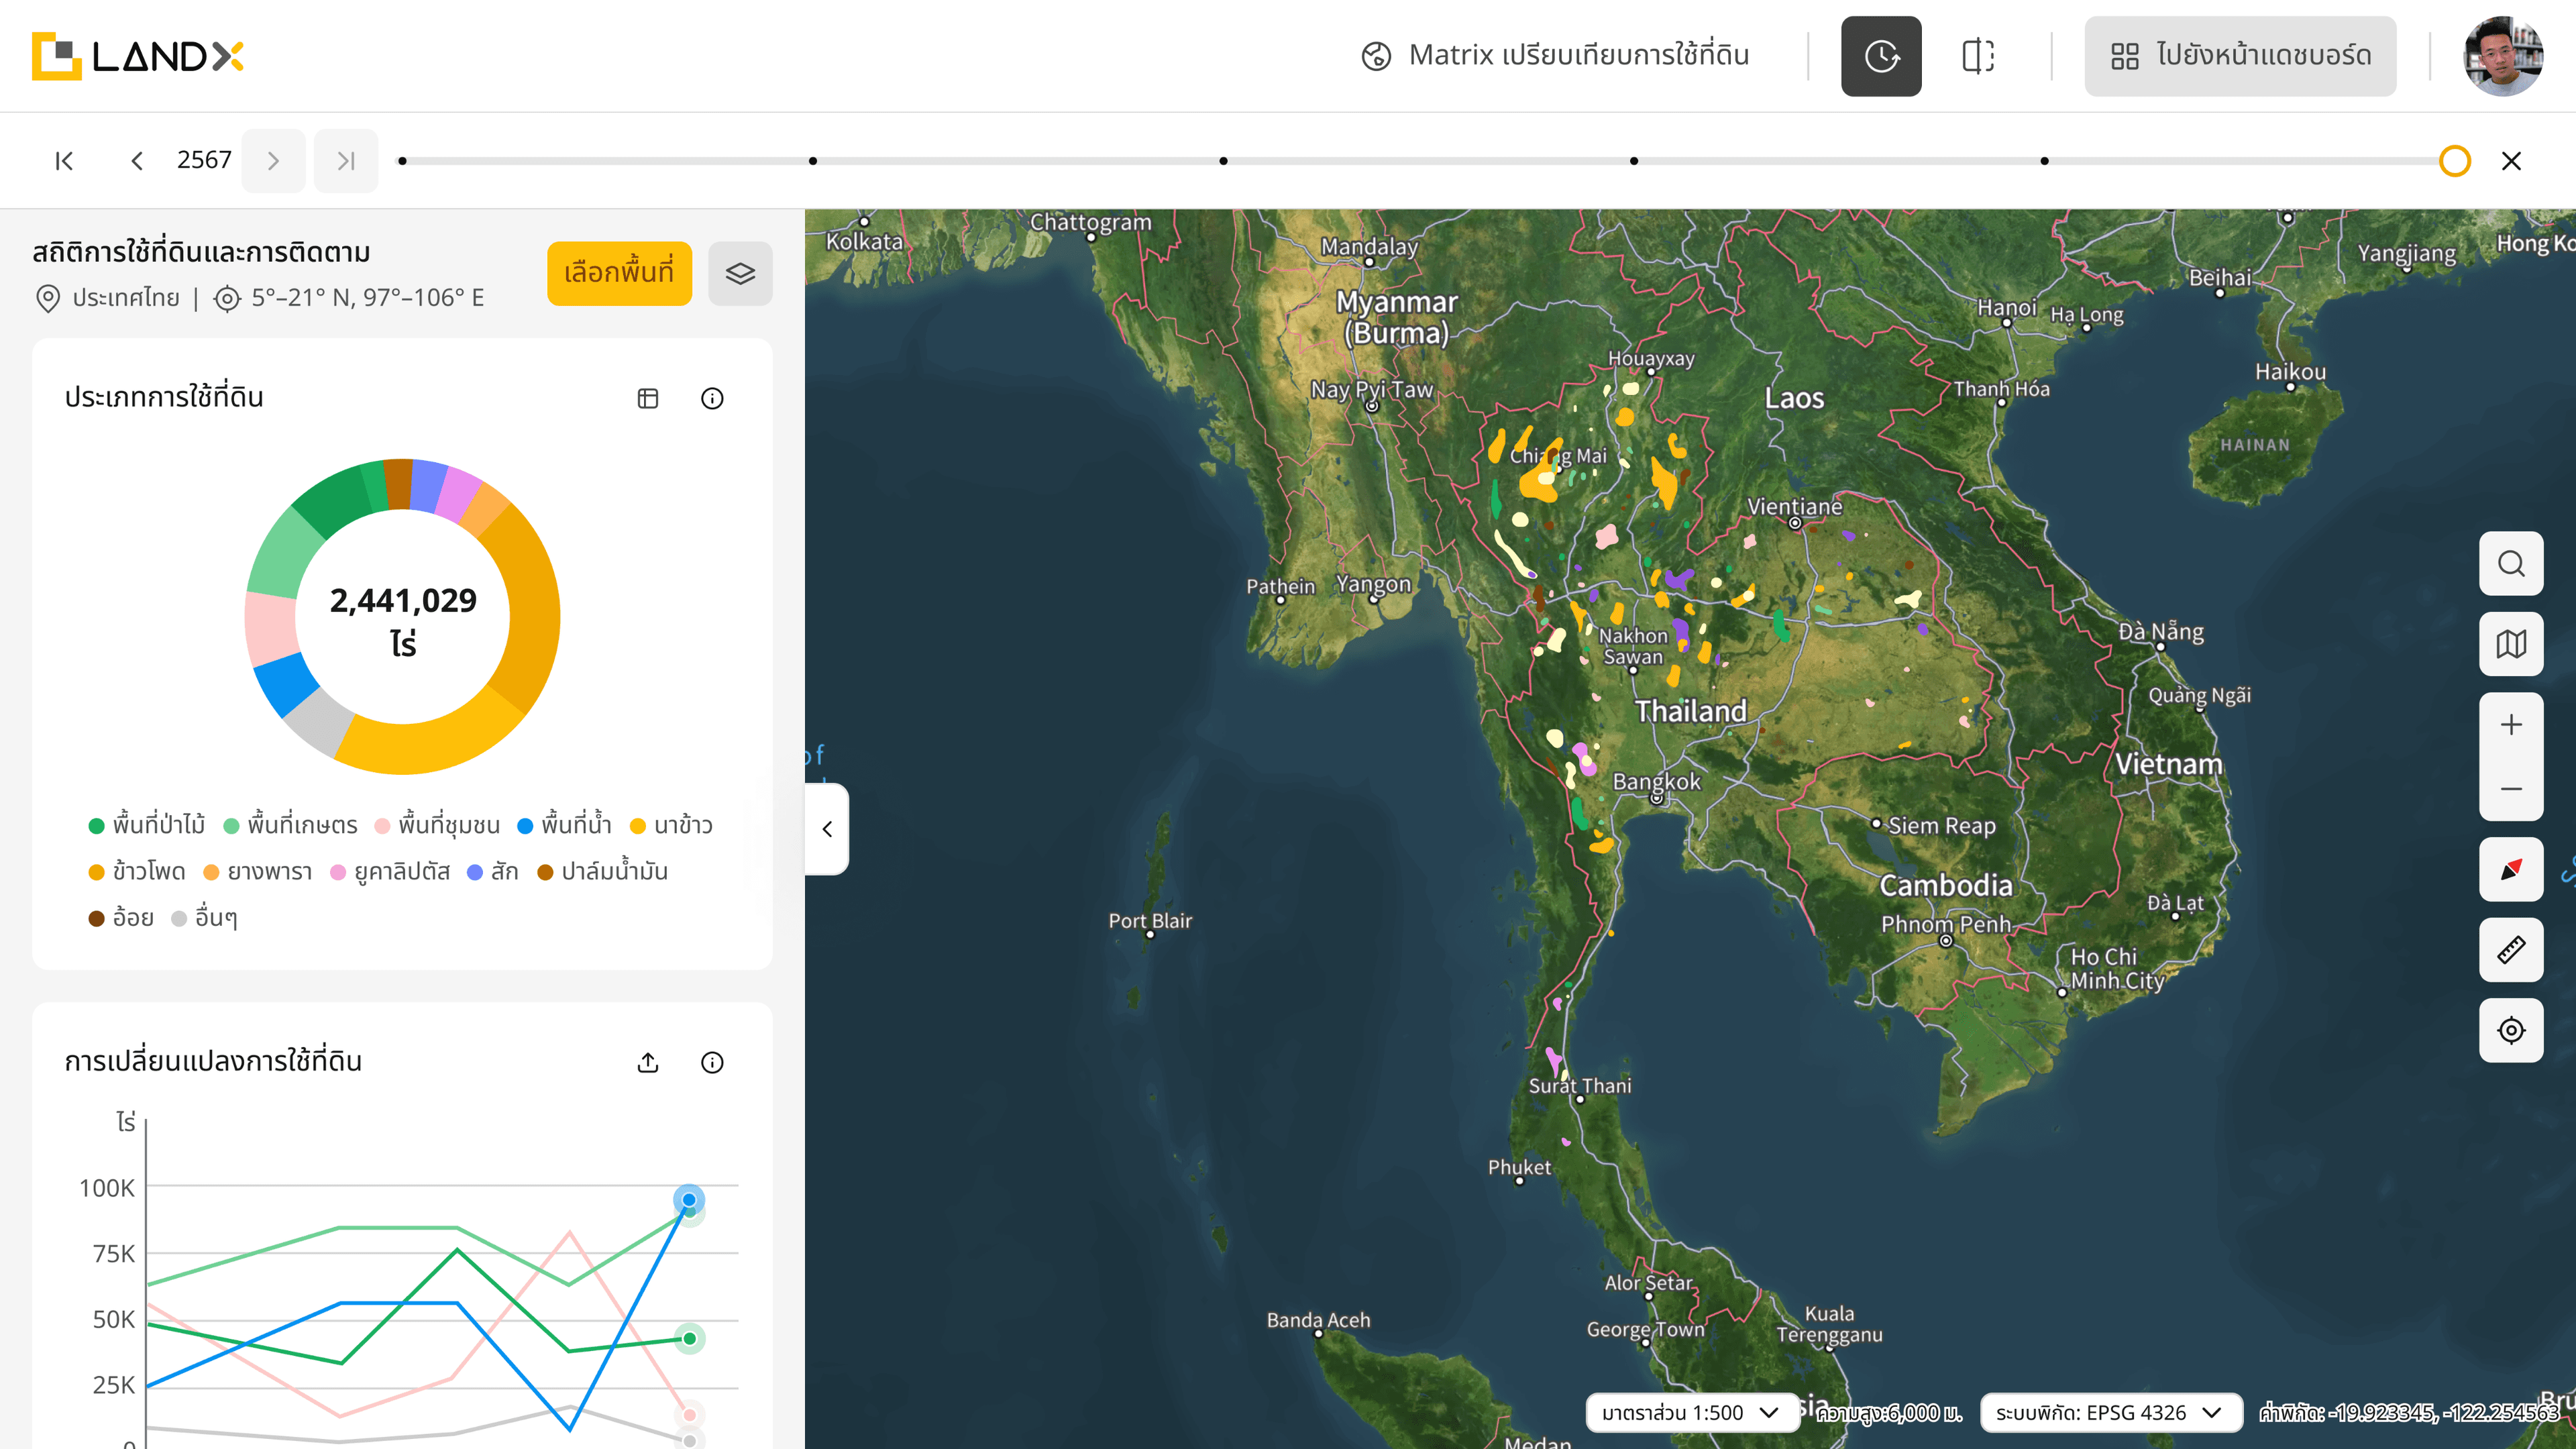The image size is (2576, 1449).
Task: Collapse the left statistics panel
Action: click(827, 829)
